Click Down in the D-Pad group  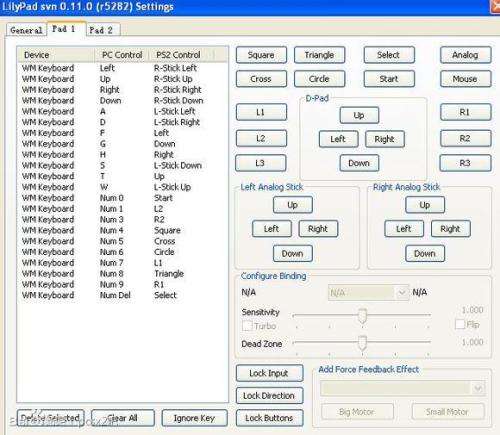[359, 163]
